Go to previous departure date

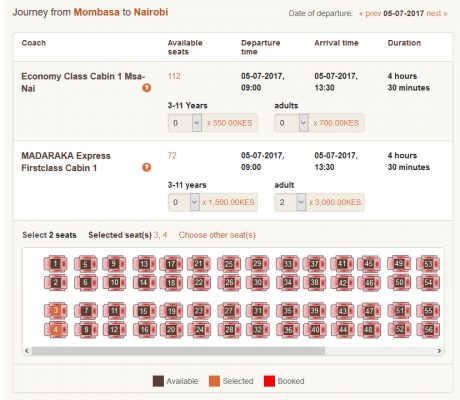point(370,14)
